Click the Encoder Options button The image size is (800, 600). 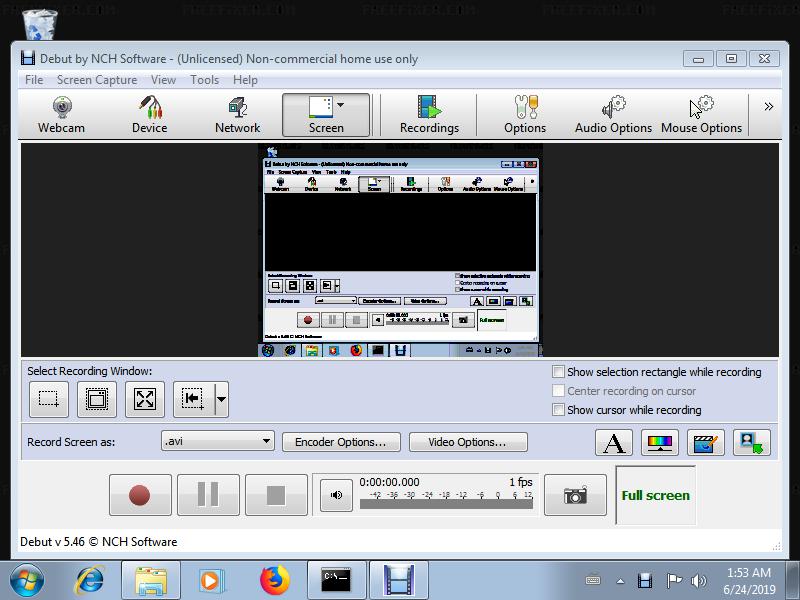(341, 442)
